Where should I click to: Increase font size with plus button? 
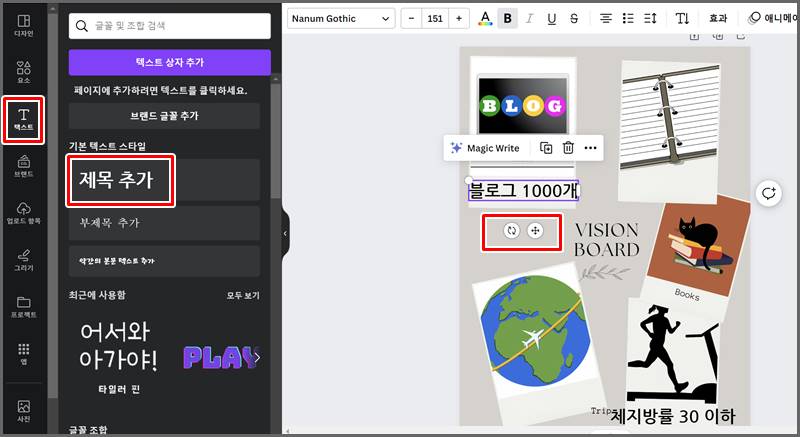click(x=459, y=18)
